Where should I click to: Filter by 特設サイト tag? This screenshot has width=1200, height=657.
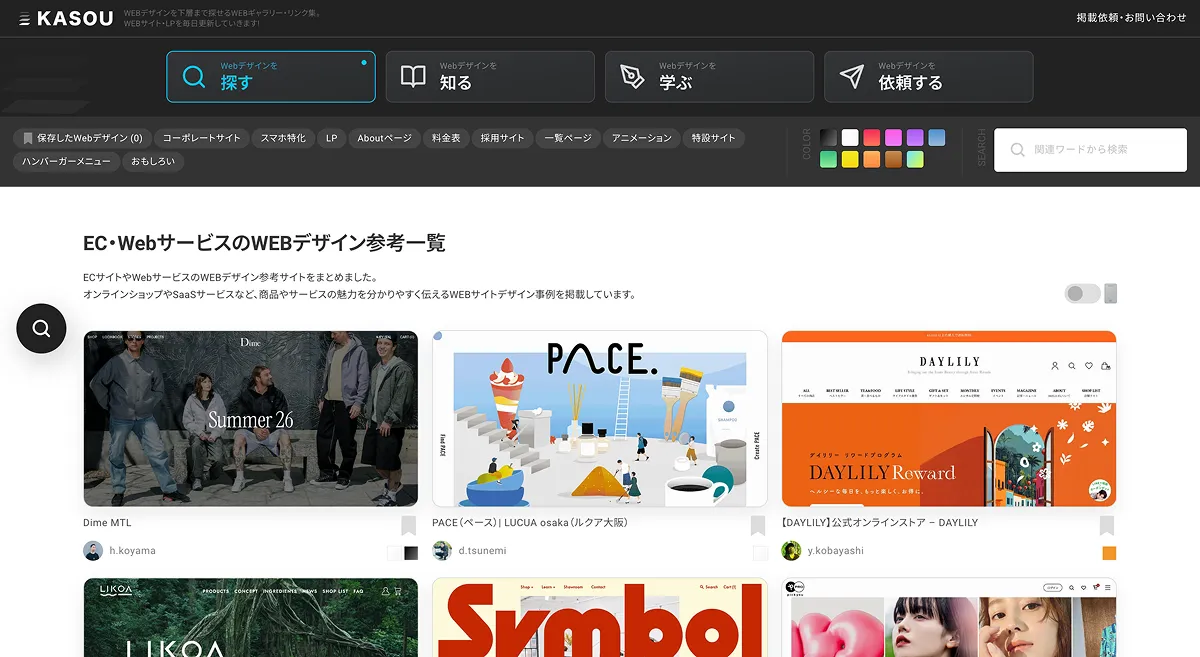point(714,138)
